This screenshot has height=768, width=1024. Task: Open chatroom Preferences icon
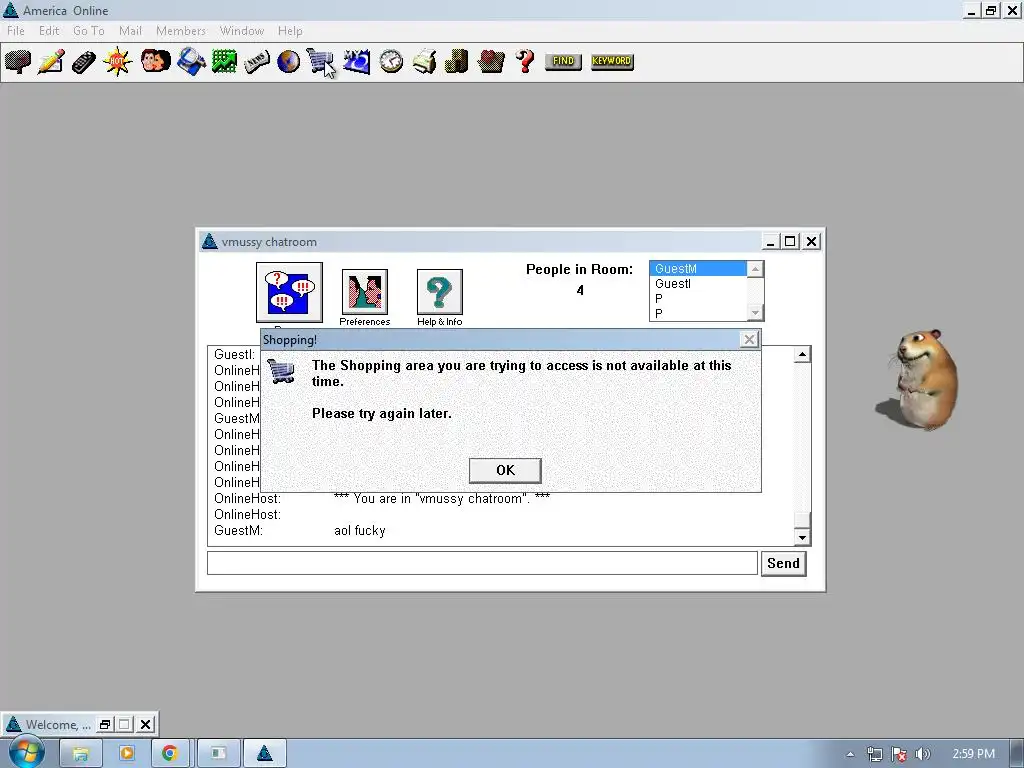coord(364,291)
